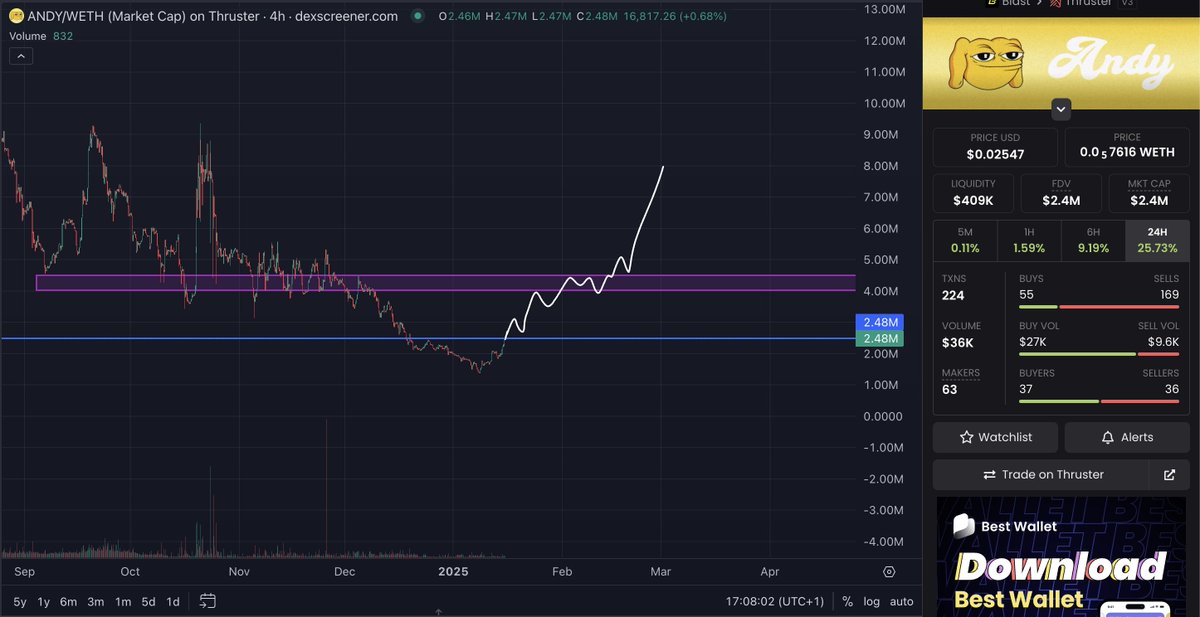1200x617 pixels.
Task: Click the WETH price value box
Action: (x=1126, y=147)
